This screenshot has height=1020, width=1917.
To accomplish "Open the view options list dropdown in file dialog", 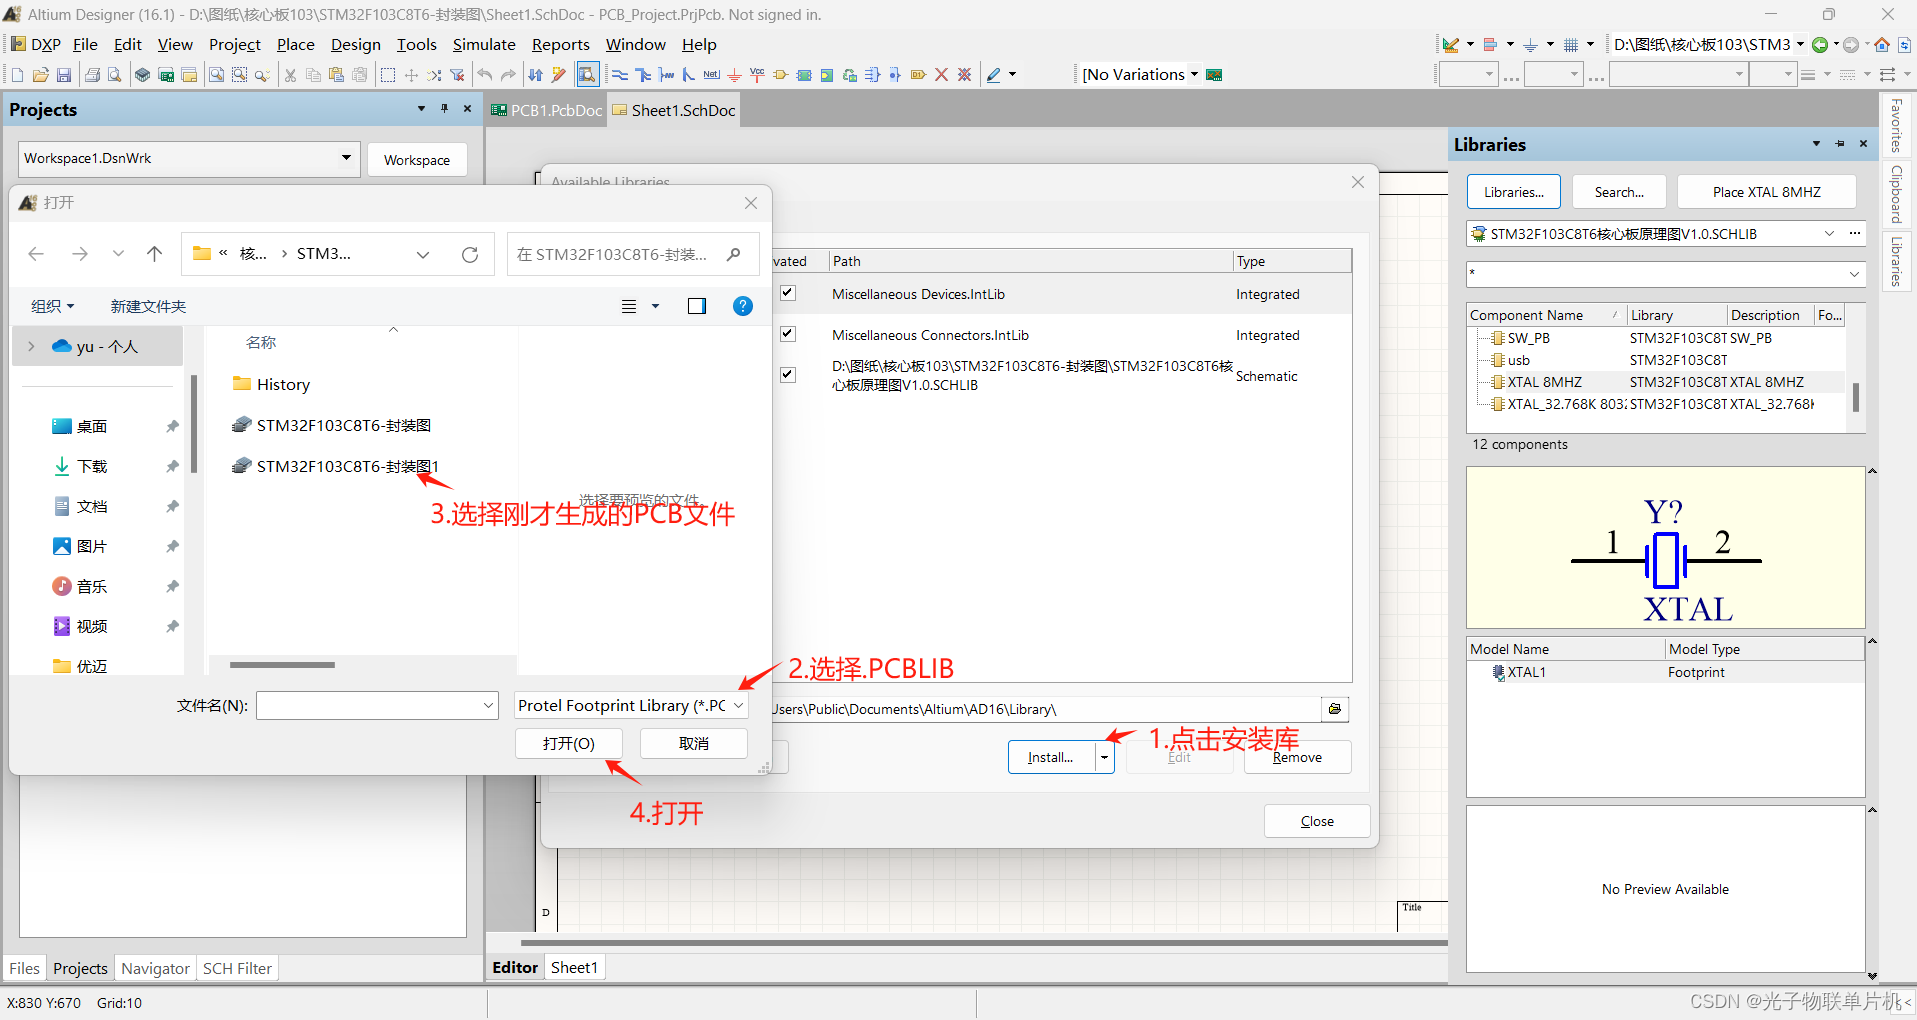I will (x=656, y=306).
